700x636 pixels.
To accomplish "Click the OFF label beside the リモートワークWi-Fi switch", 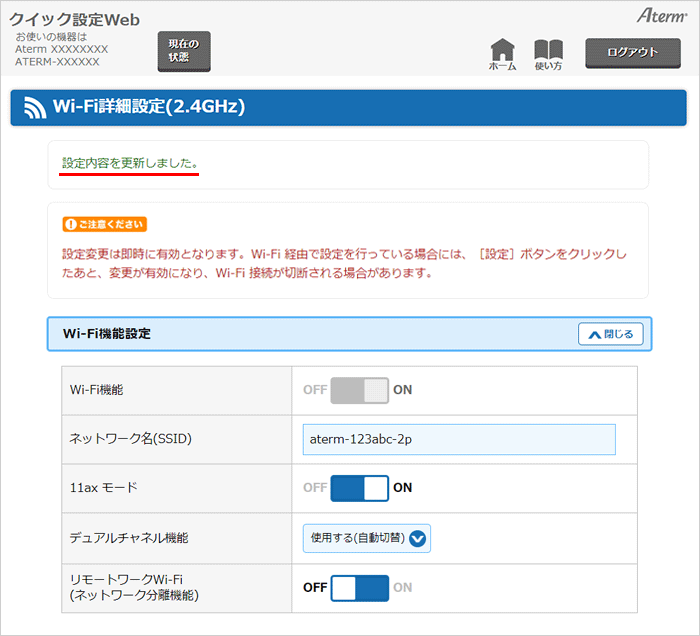I will [315, 587].
